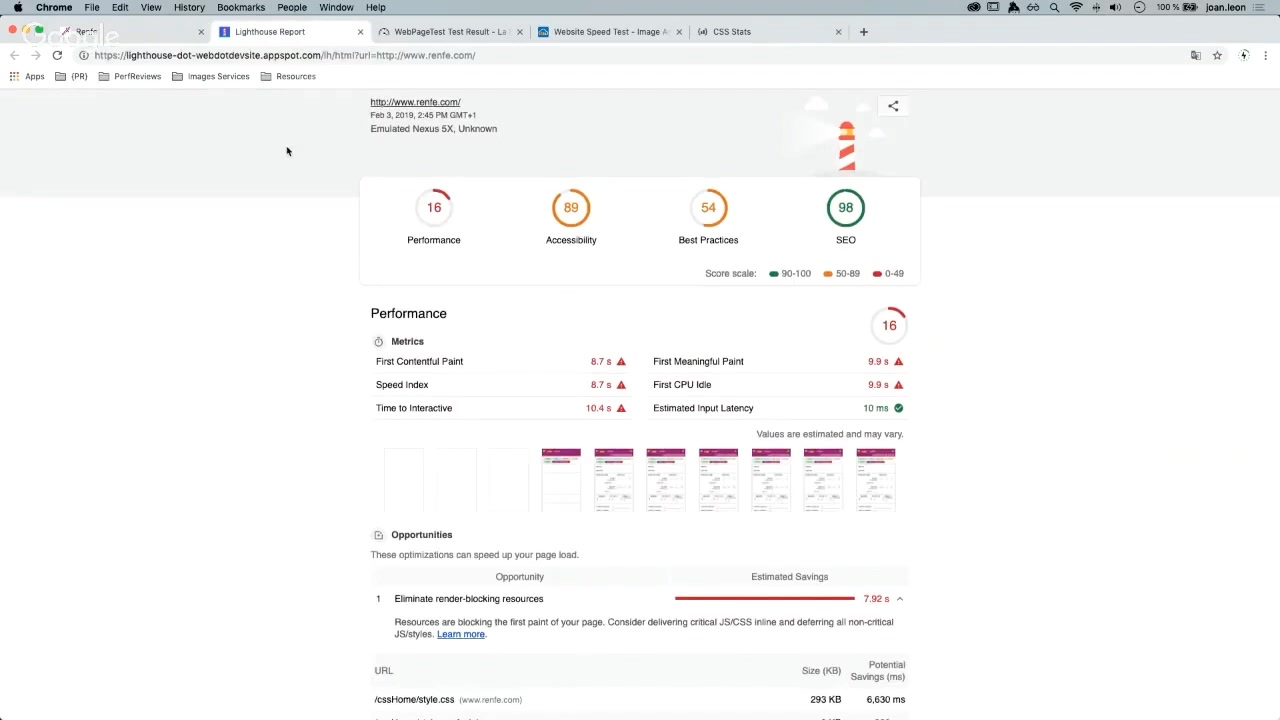The image size is (1280, 720).
Task: Open the Creative Cloud menu bar icon
Action: (974, 7)
